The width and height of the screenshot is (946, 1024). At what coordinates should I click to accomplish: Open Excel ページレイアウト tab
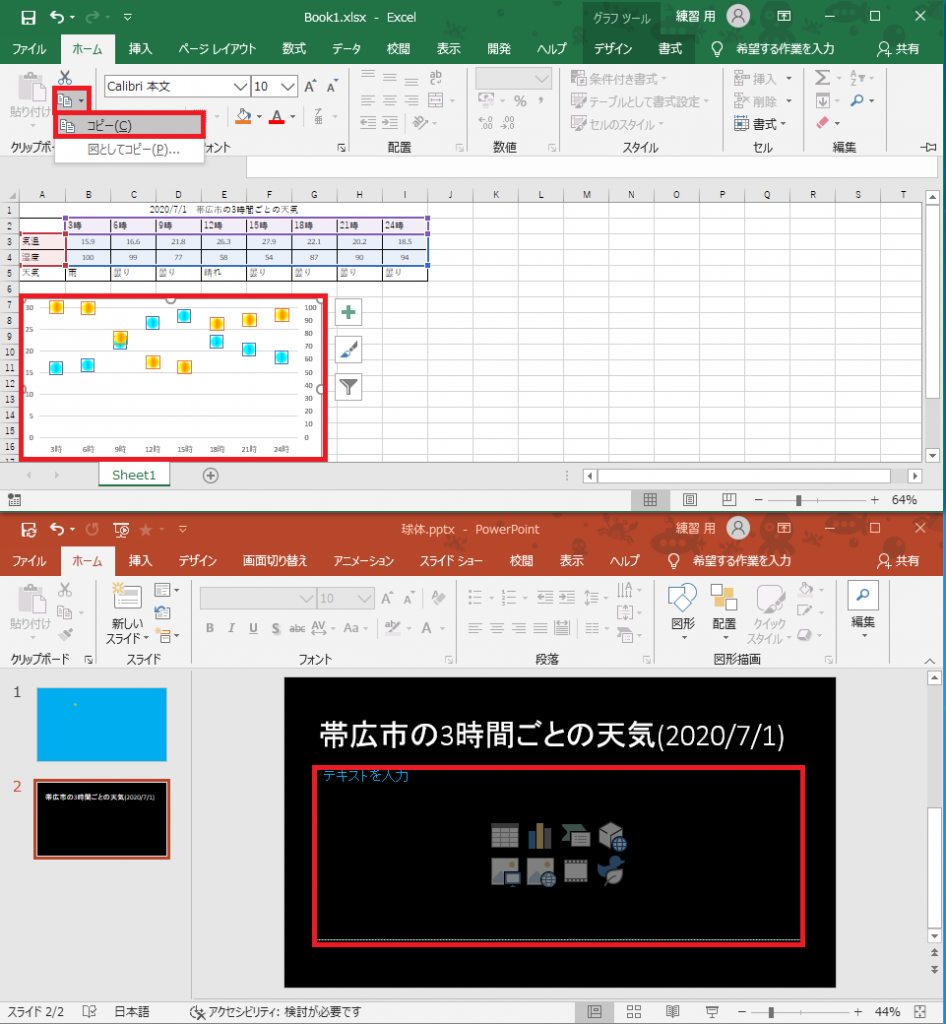pos(217,49)
